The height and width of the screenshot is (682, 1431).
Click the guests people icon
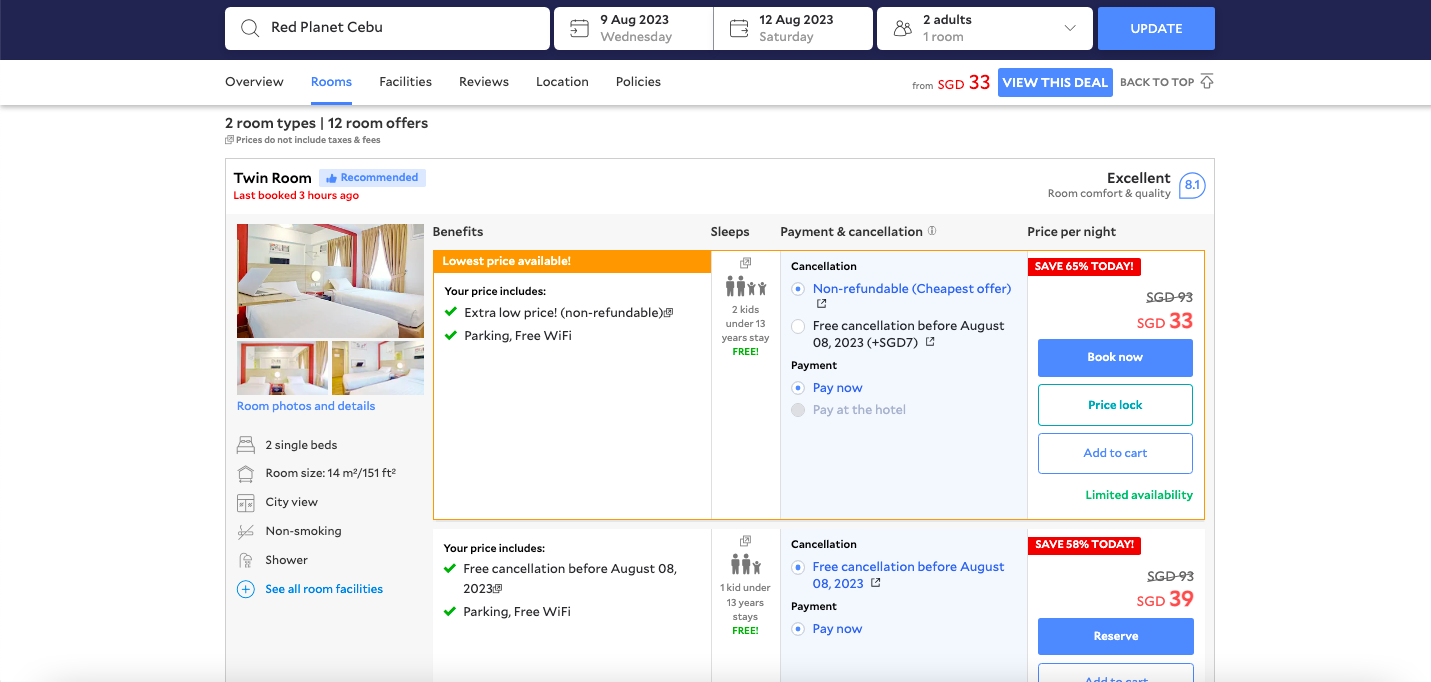pos(902,28)
